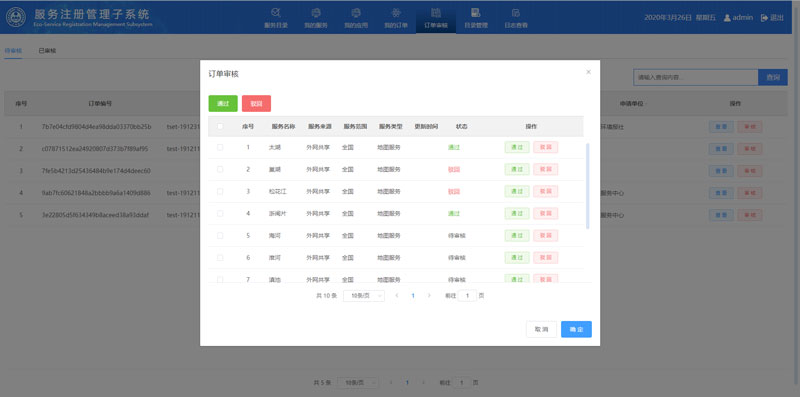Screen dimensions: 800x397
Task: Close the 订单审核 dialog with X
Action: click(588, 72)
